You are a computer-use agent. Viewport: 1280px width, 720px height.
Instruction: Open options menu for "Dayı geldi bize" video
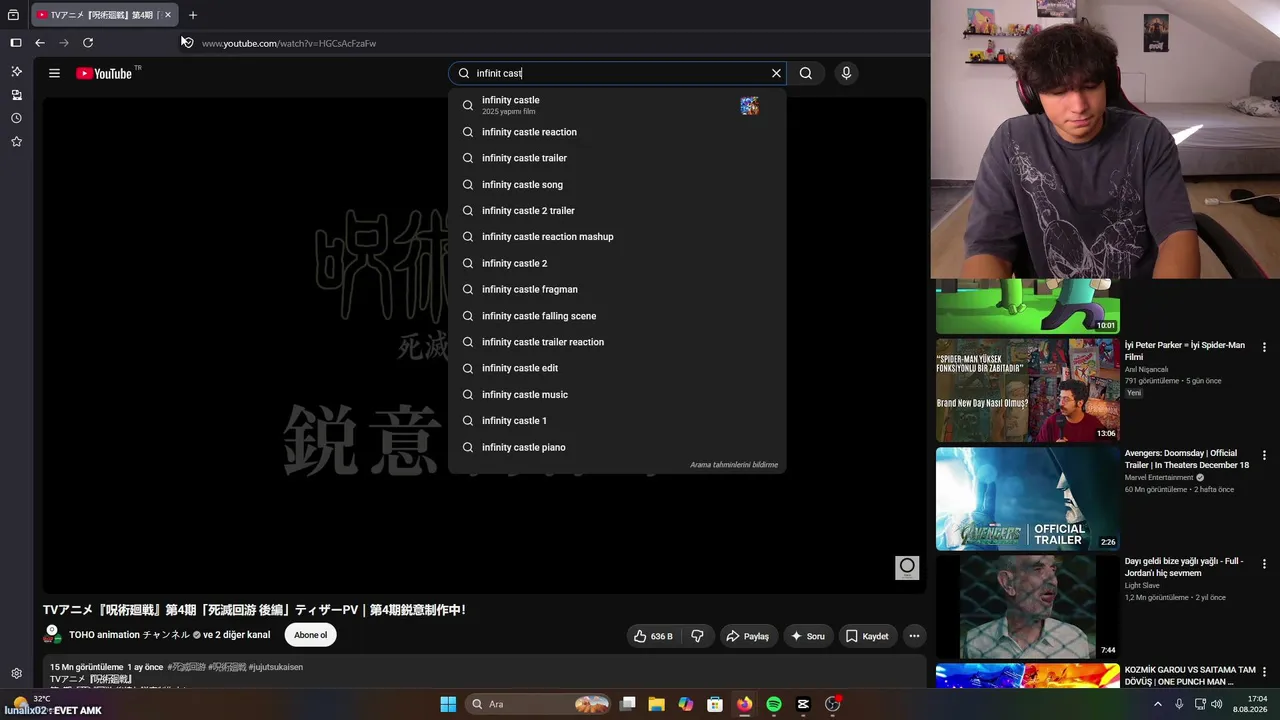(x=1264, y=563)
